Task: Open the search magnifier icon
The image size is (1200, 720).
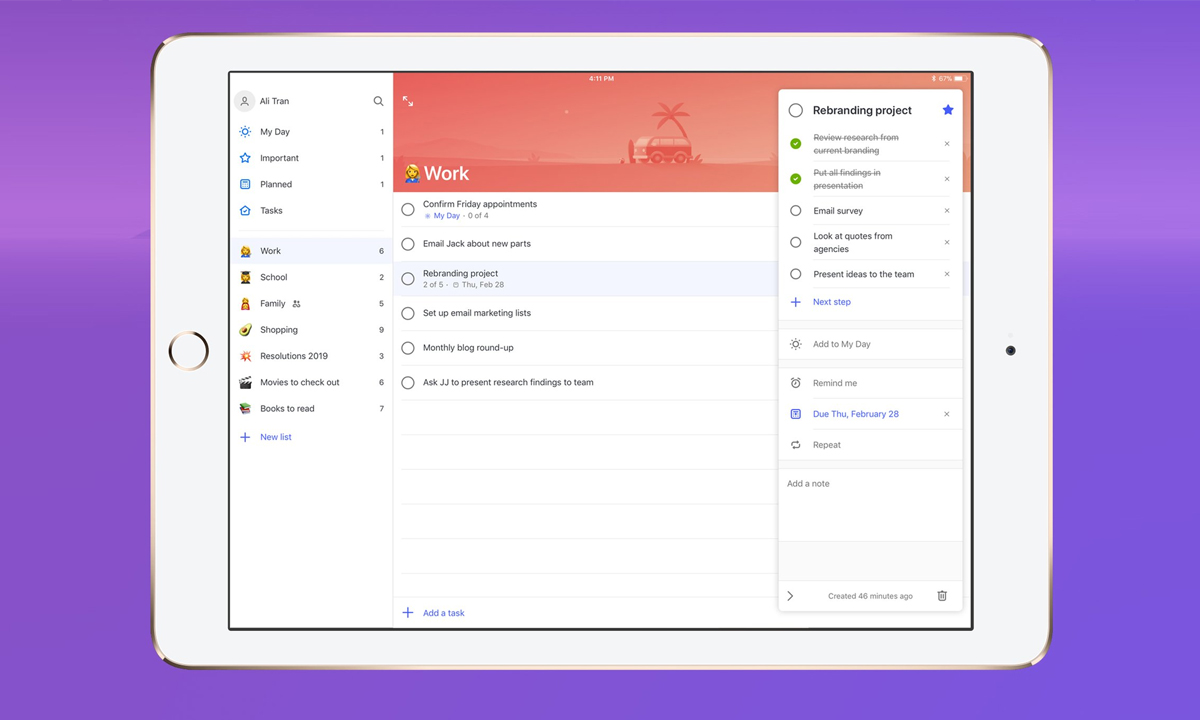Action: point(378,101)
